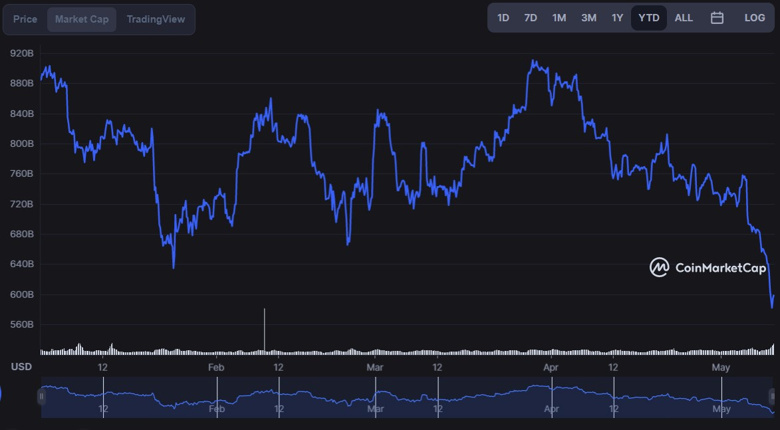Click the USD currency label
The height and width of the screenshot is (430, 780).
click(21, 367)
